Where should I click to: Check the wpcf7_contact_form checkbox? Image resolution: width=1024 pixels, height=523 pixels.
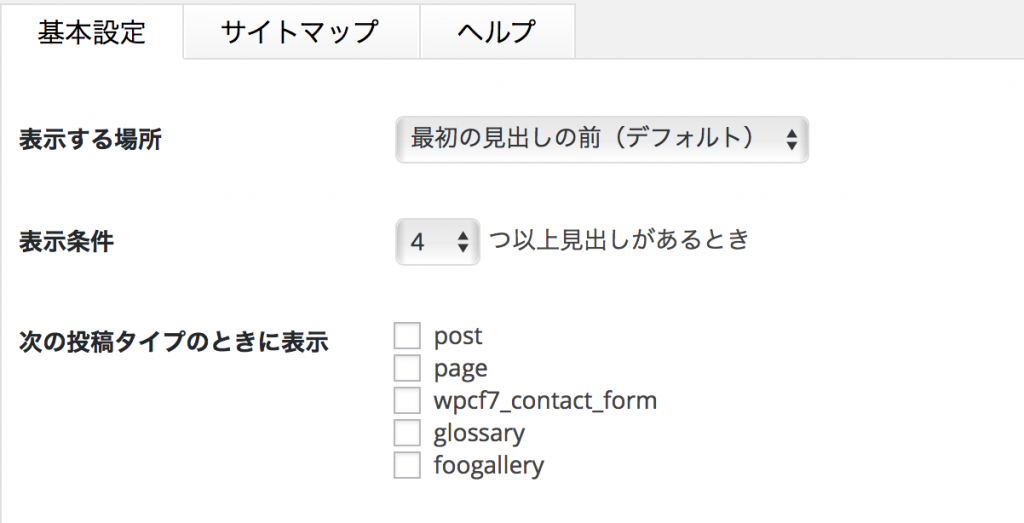point(407,401)
